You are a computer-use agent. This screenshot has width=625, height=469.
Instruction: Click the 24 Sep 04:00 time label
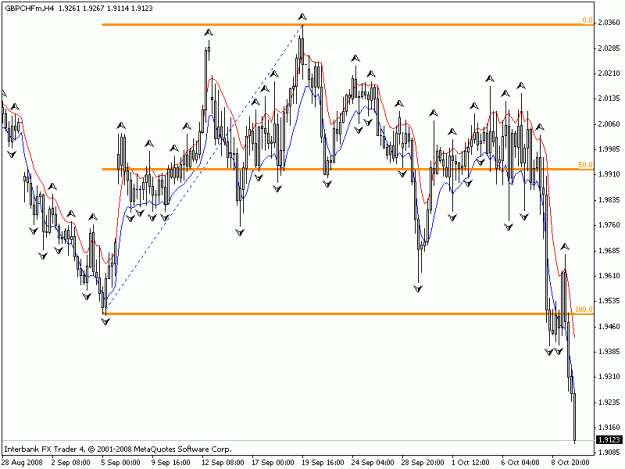pyautogui.click(x=373, y=463)
